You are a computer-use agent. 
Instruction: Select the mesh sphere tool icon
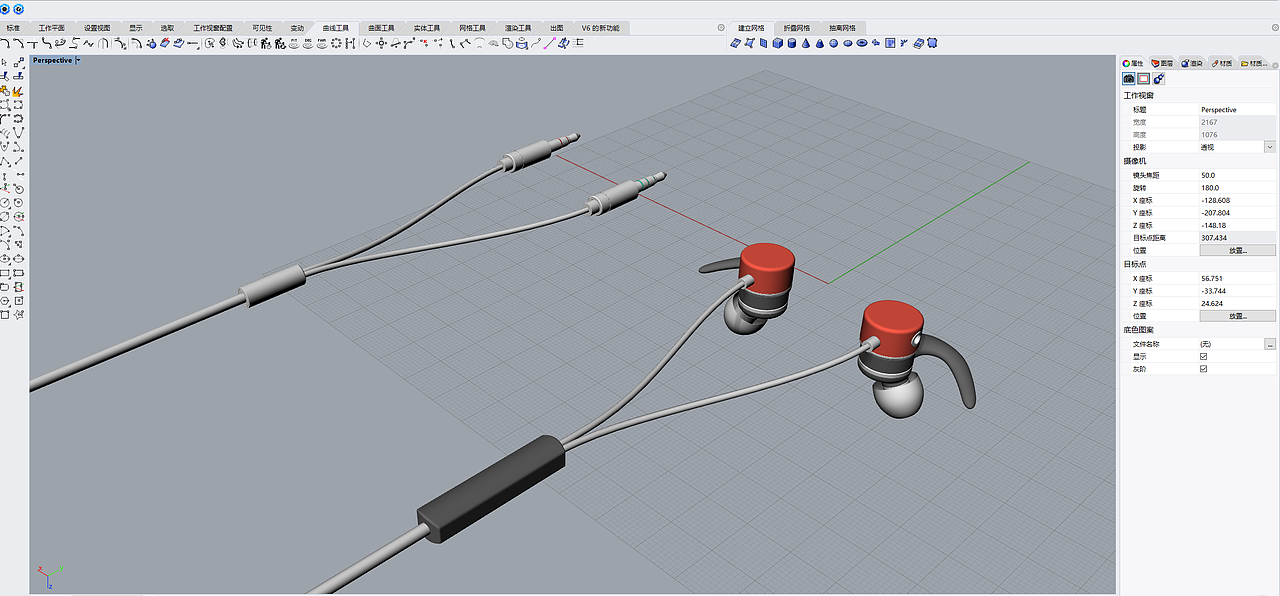(834, 43)
